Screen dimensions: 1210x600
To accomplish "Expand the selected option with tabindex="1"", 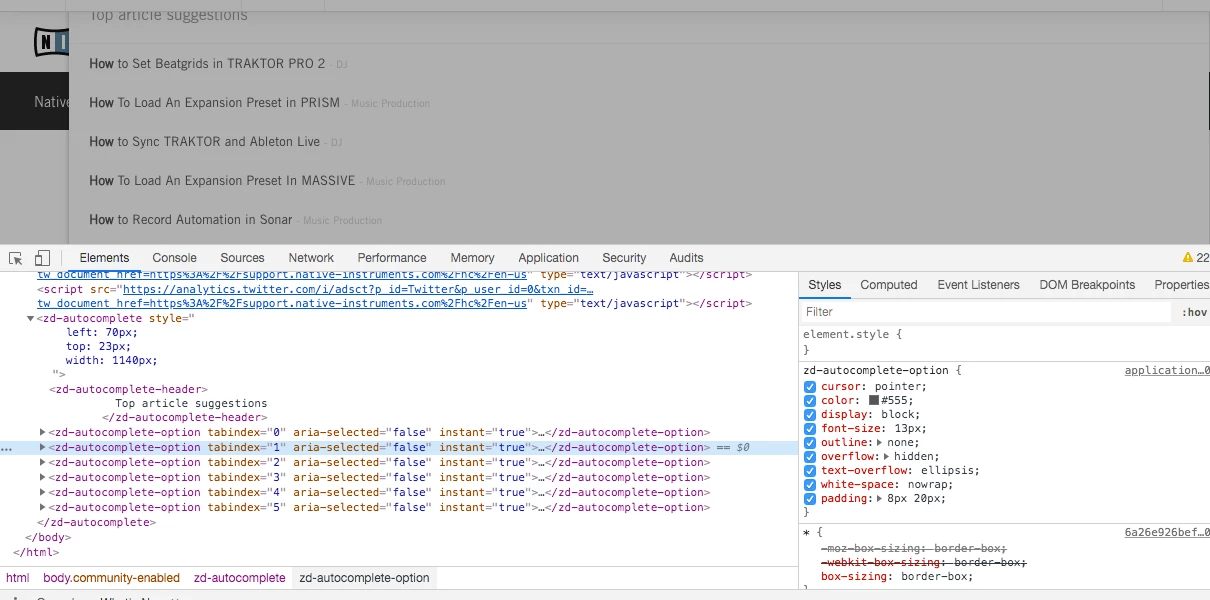I will click(42, 447).
